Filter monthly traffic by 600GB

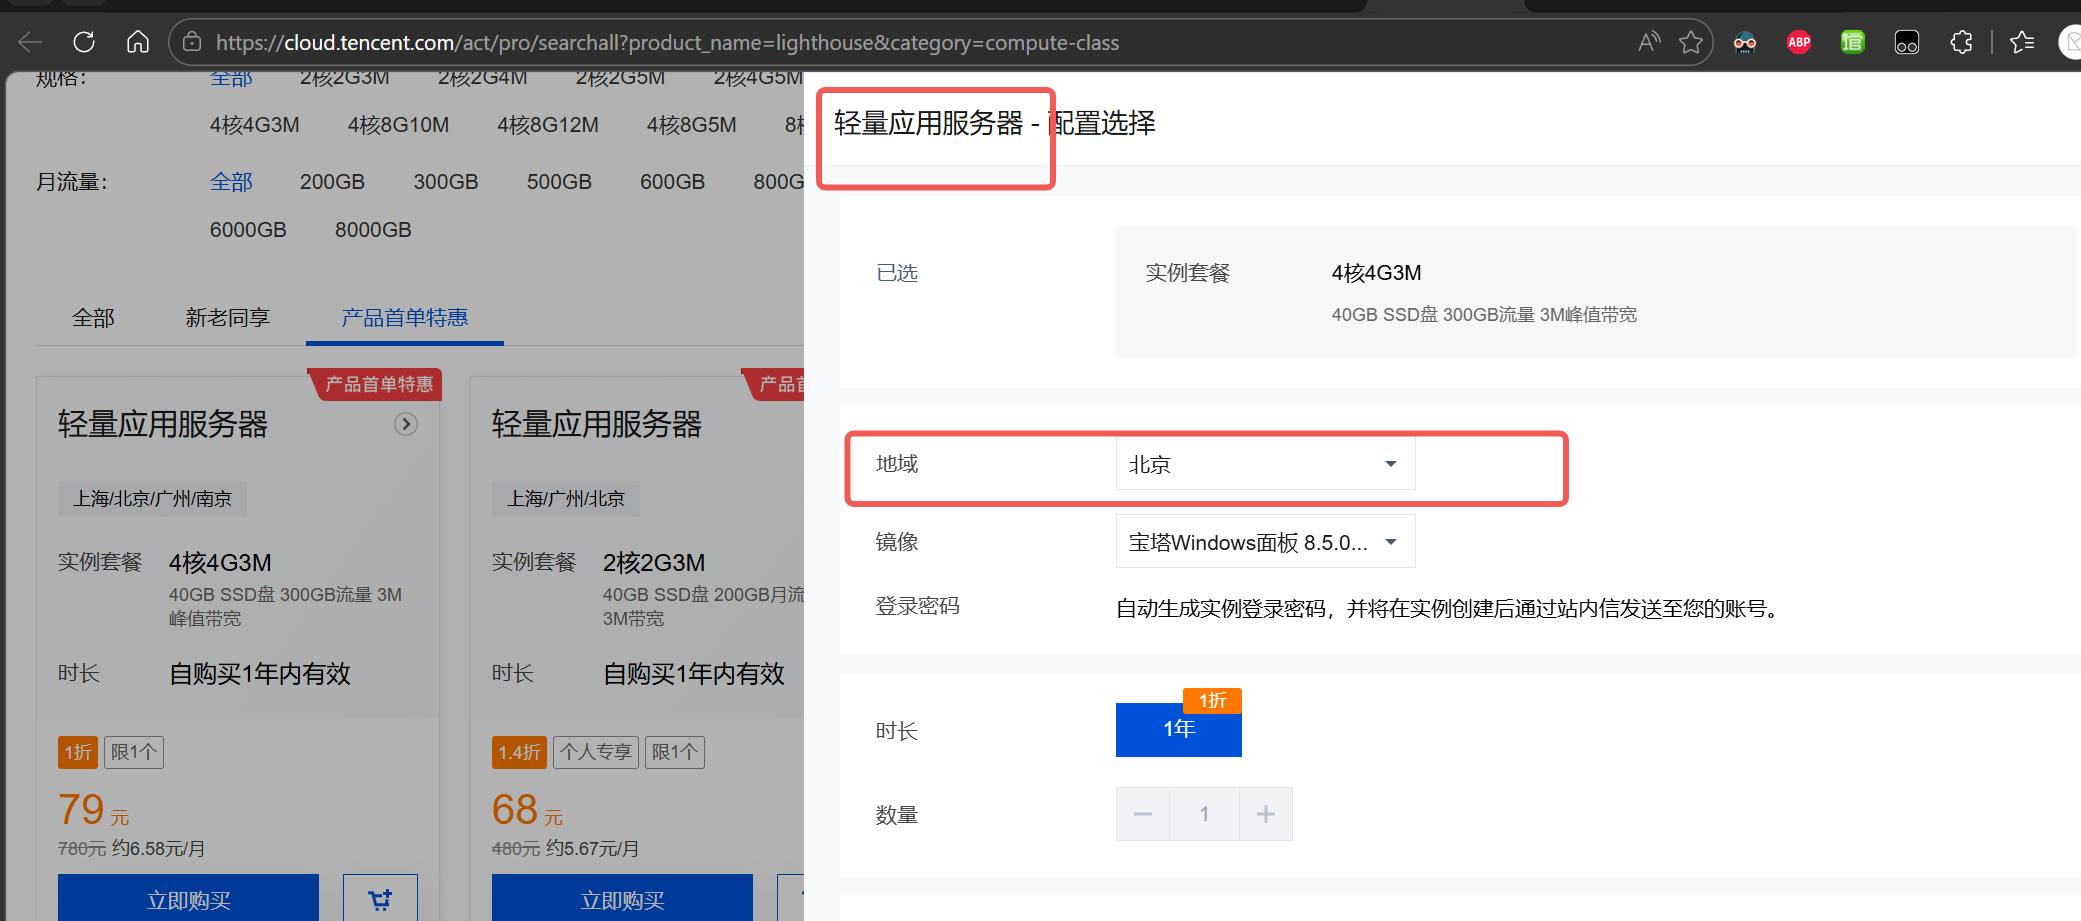tap(673, 182)
